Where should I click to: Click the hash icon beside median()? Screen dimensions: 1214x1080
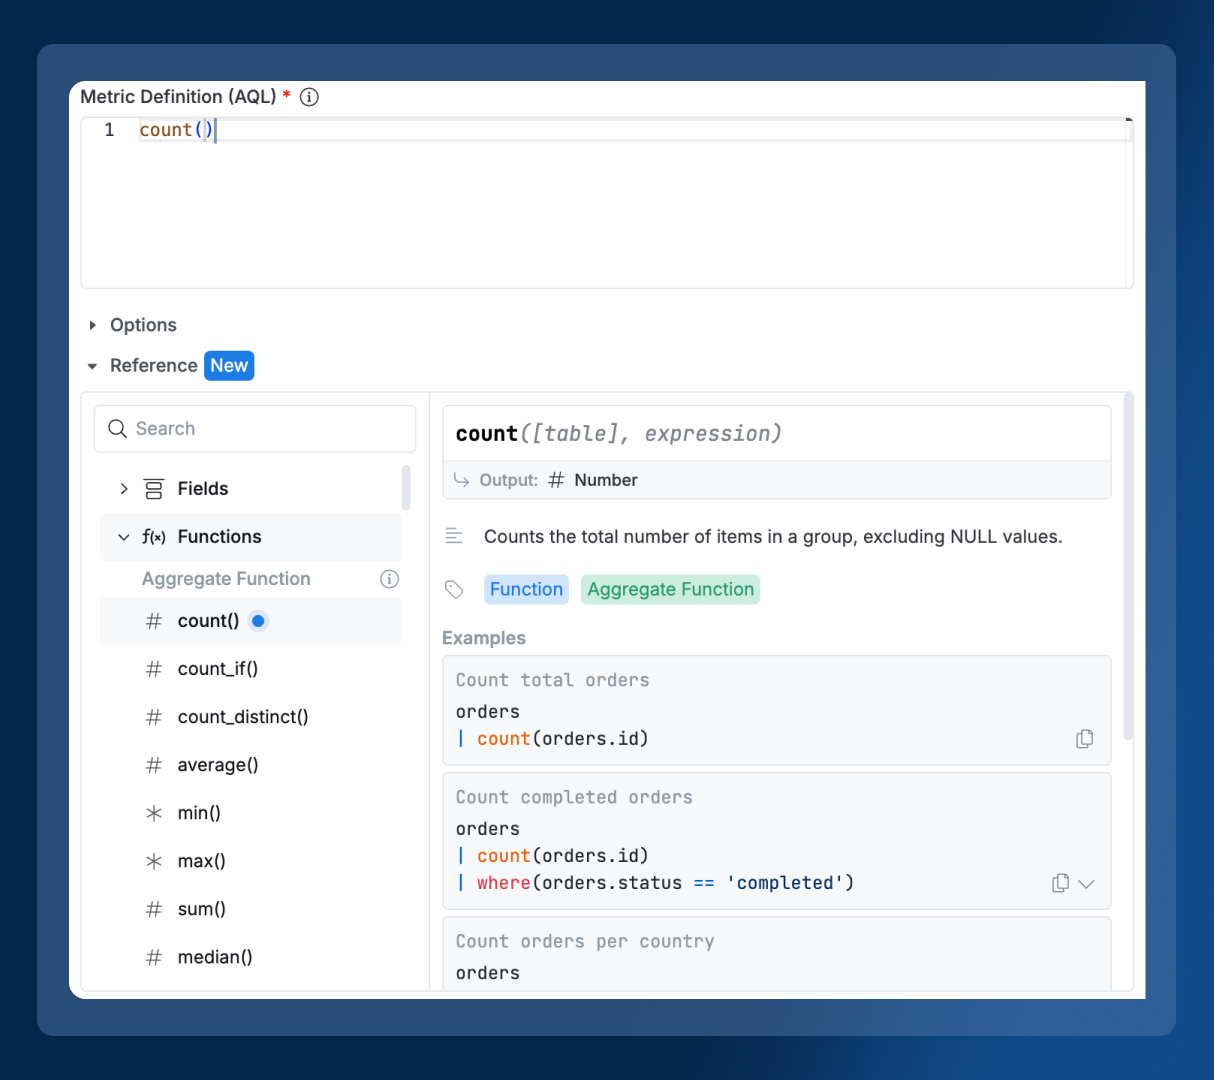pyautogui.click(x=154, y=957)
